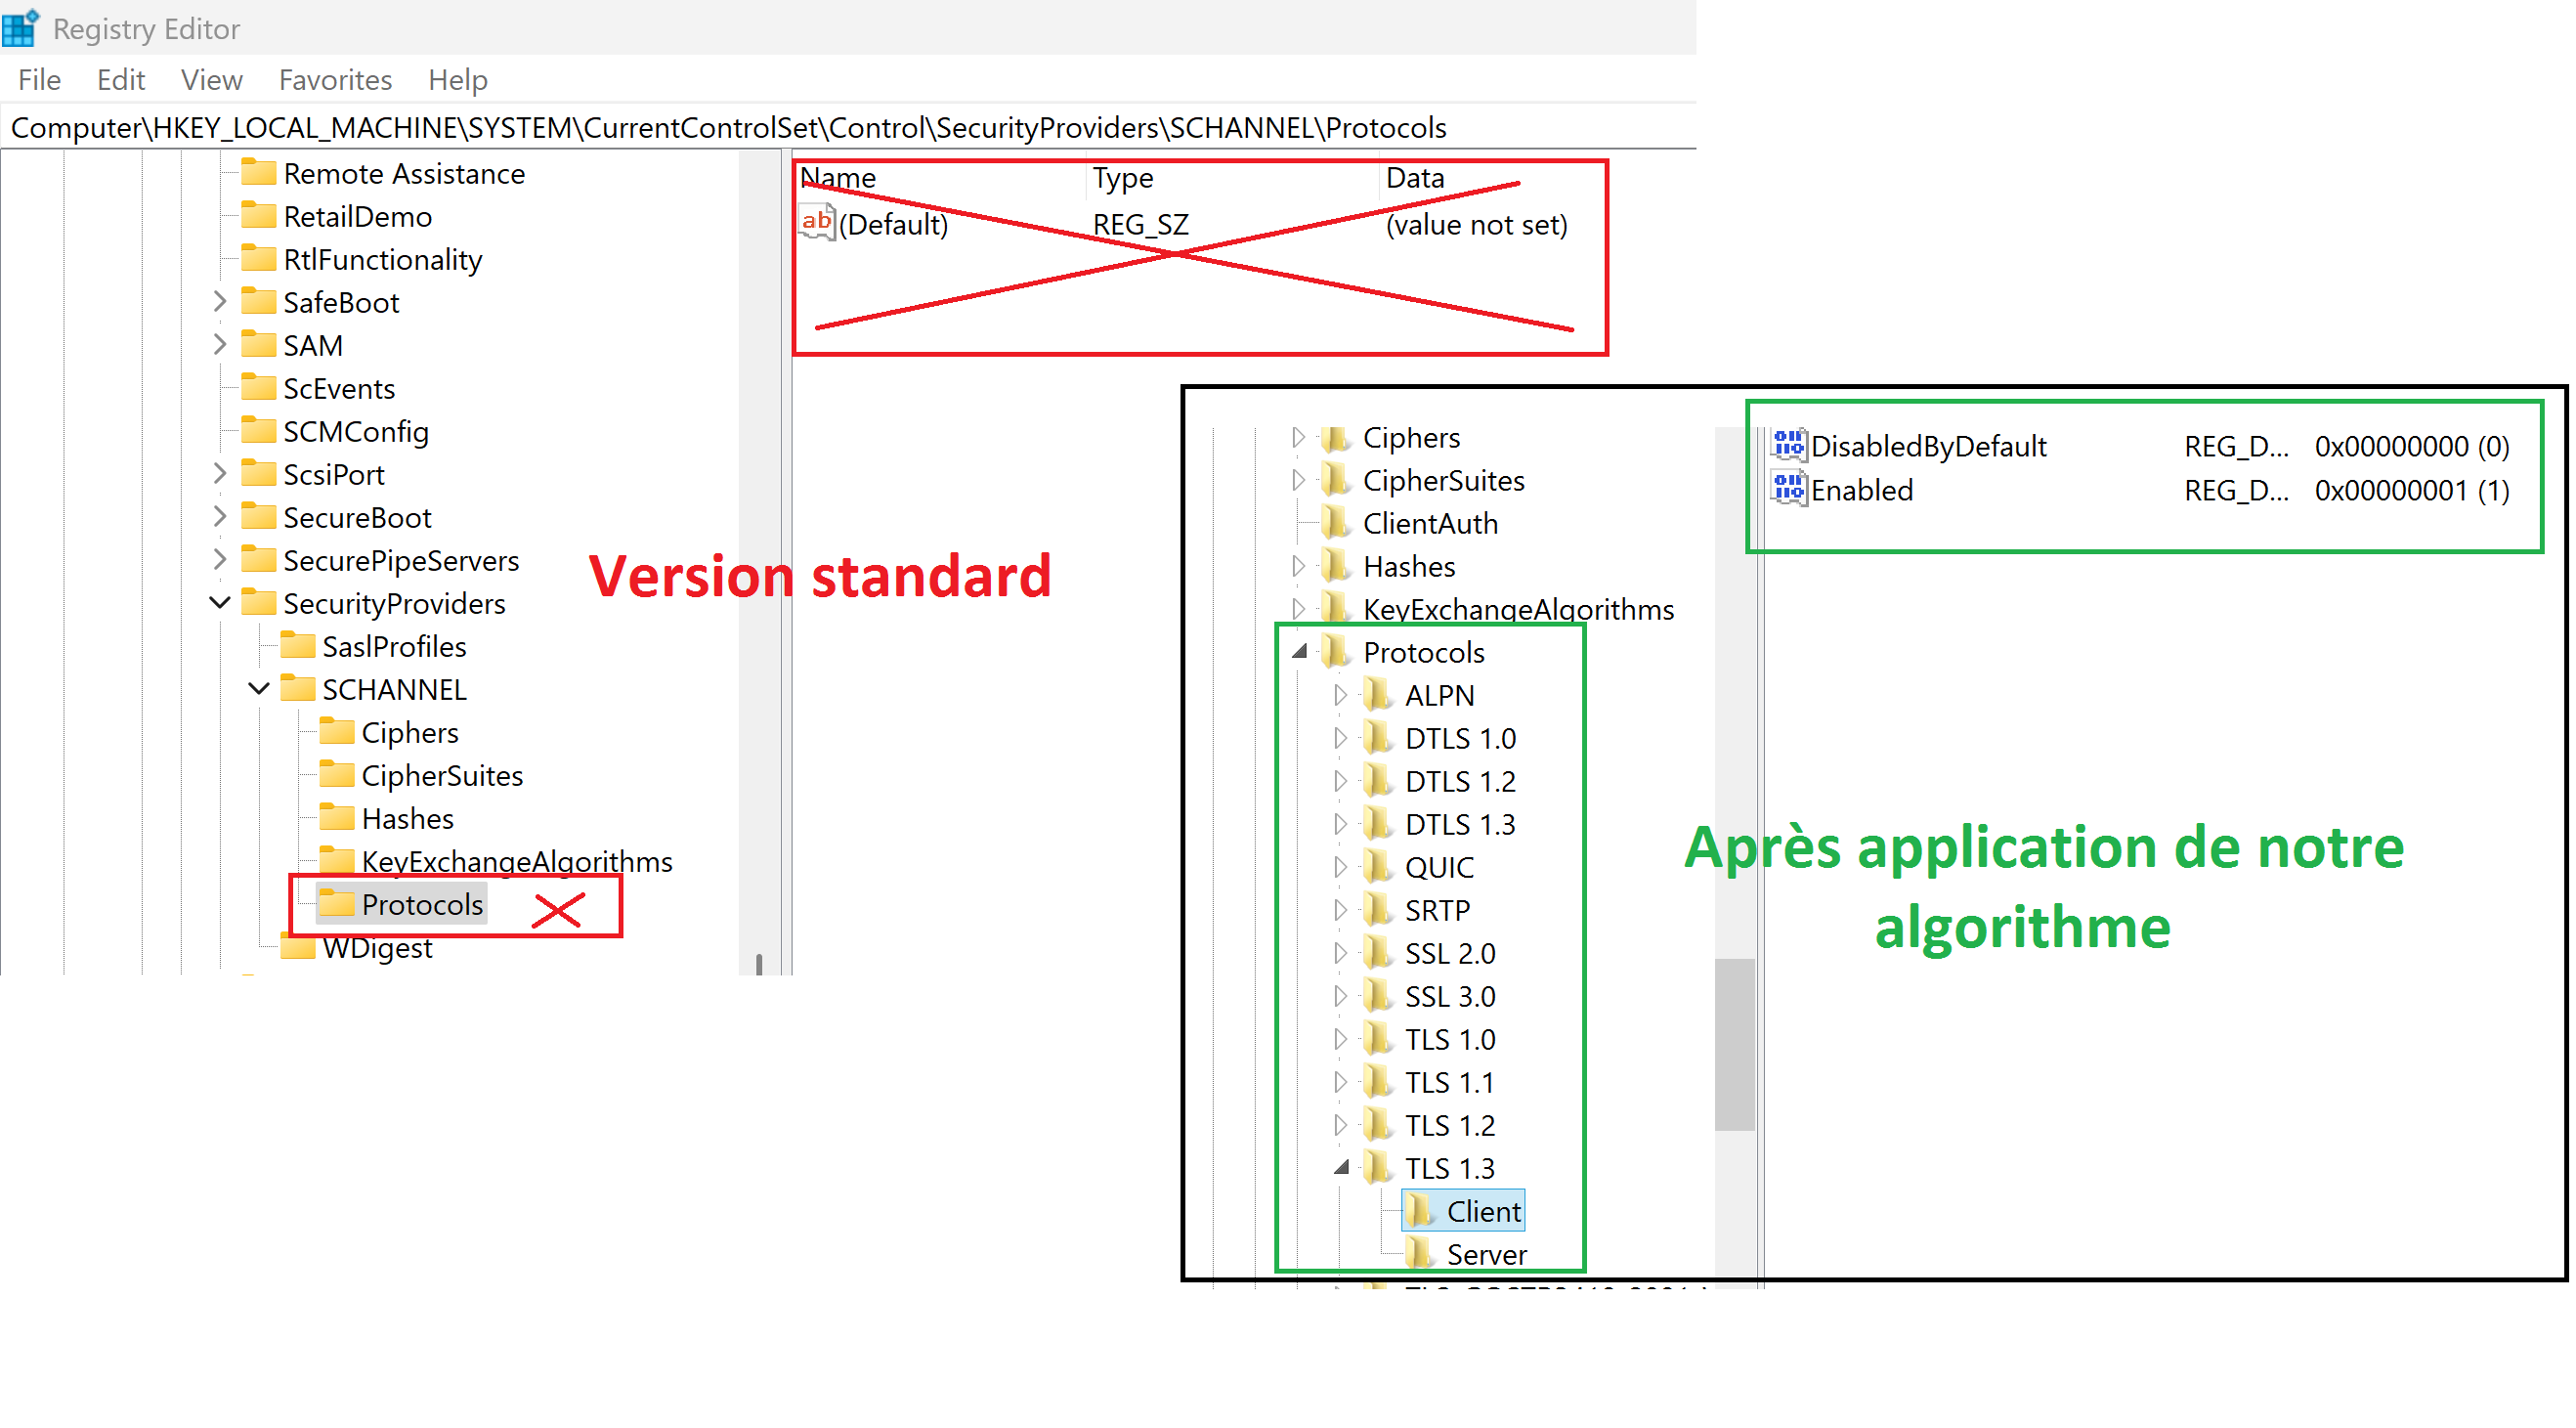Collapse the expanded Protocols key

[1299, 652]
